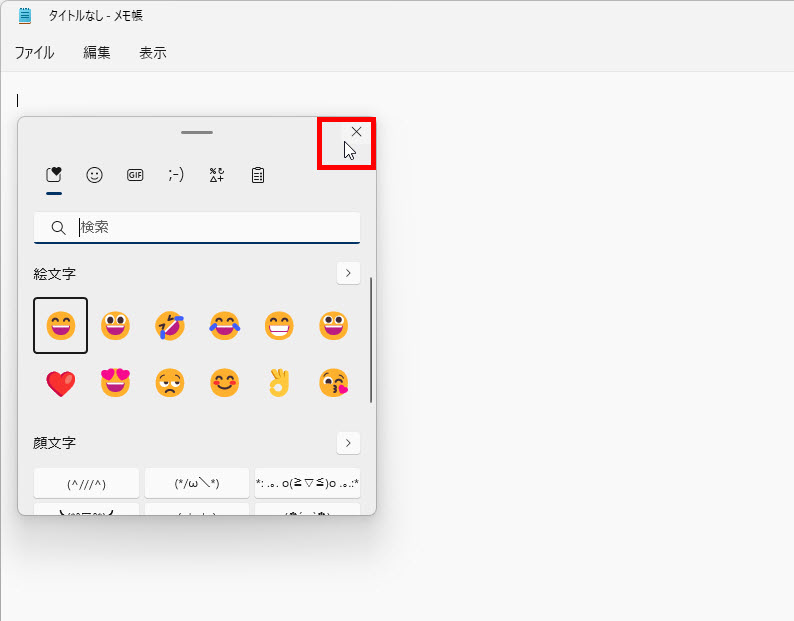Viewport: 794px width, 621px height.
Task: Insert the heart eyes smiley emoji
Action: coord(115,383)
